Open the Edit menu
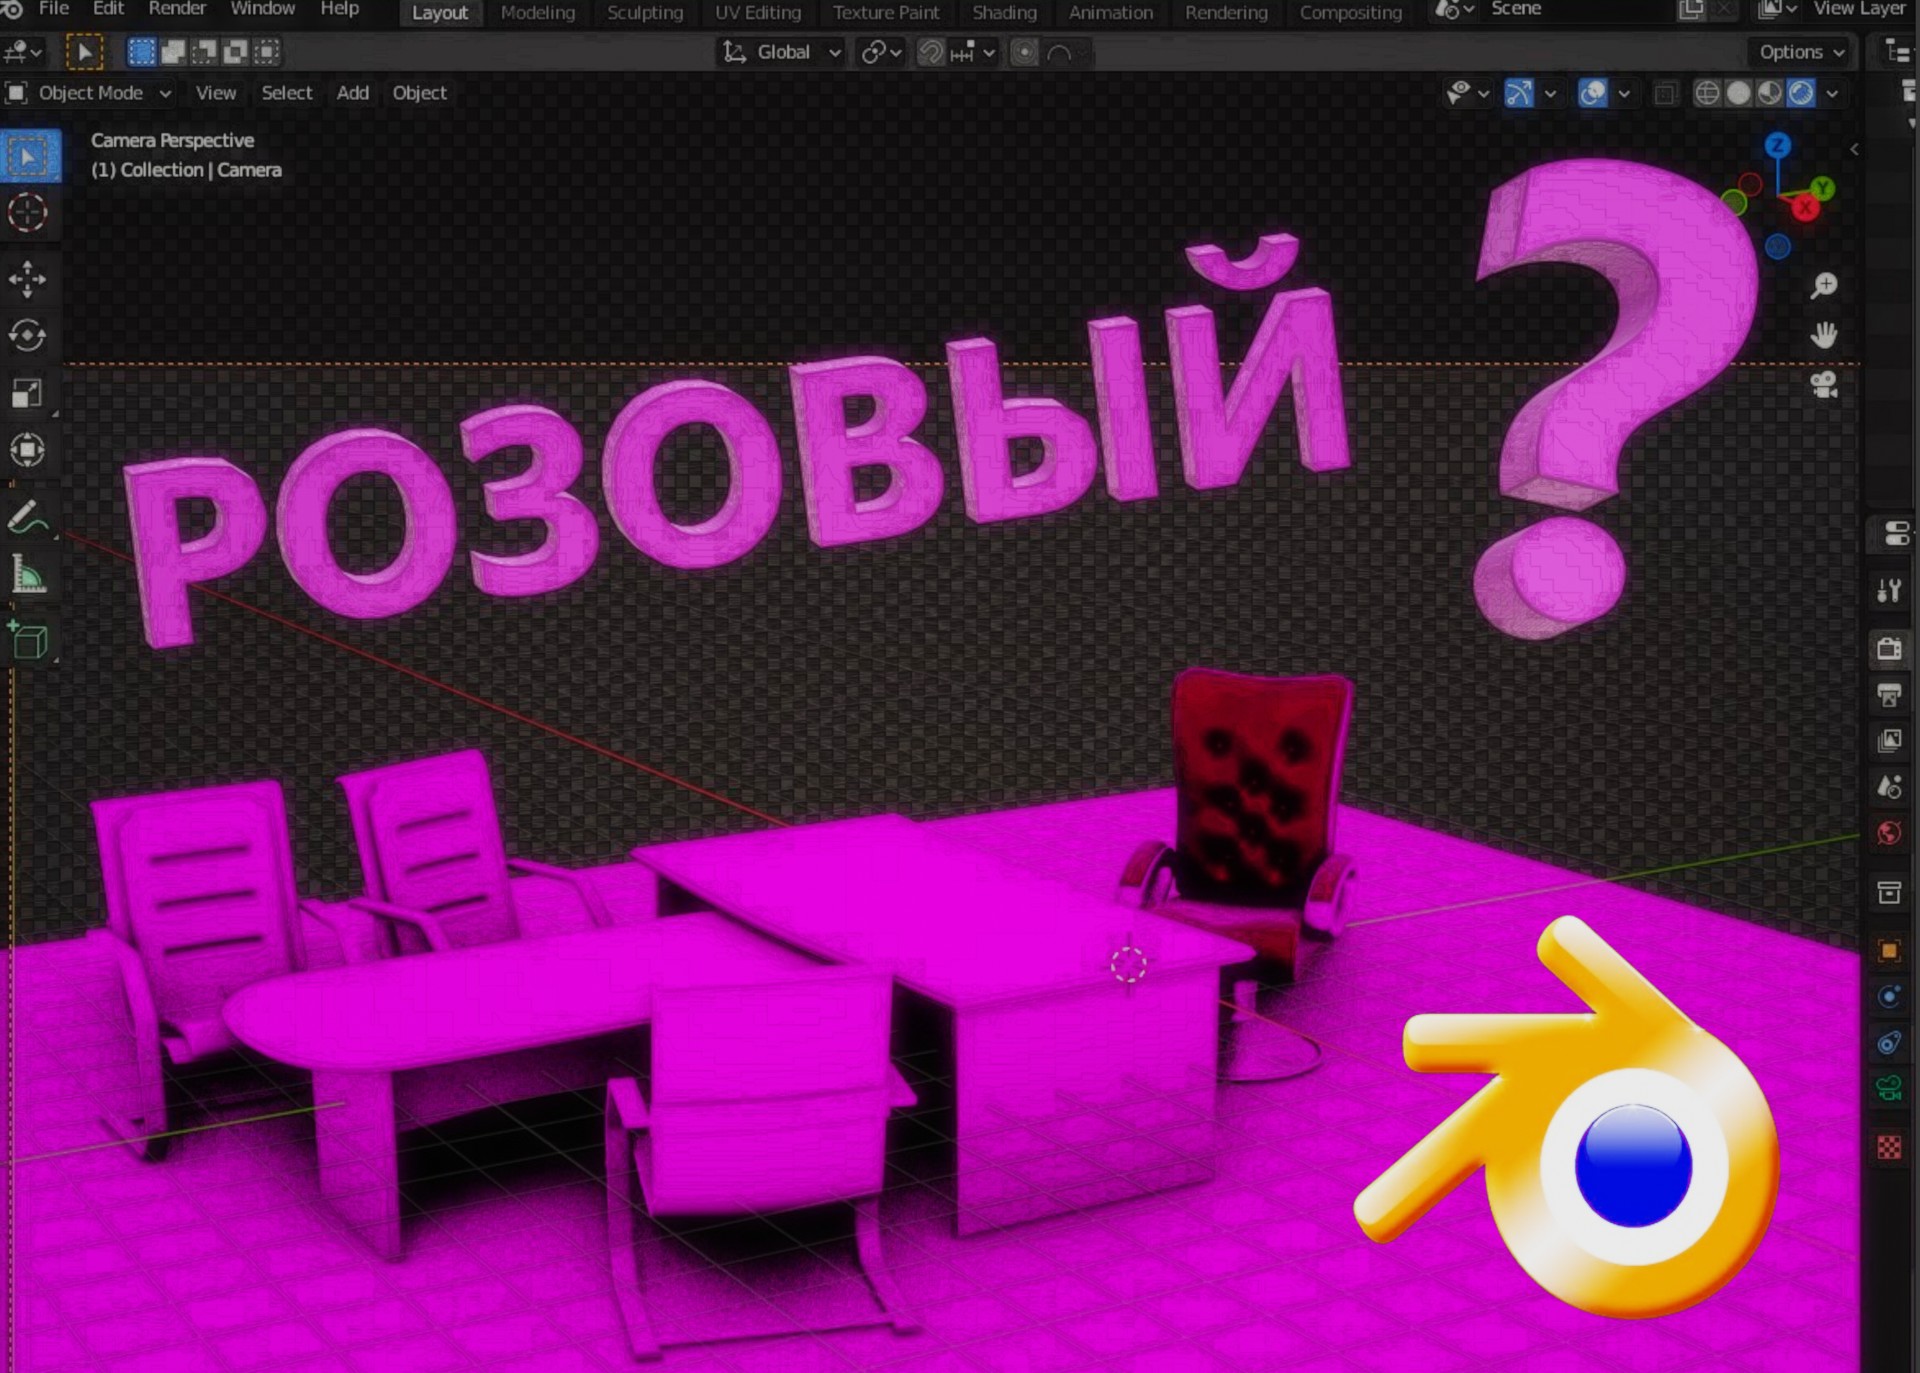Screen dimensions: 1920x1373 108,9
